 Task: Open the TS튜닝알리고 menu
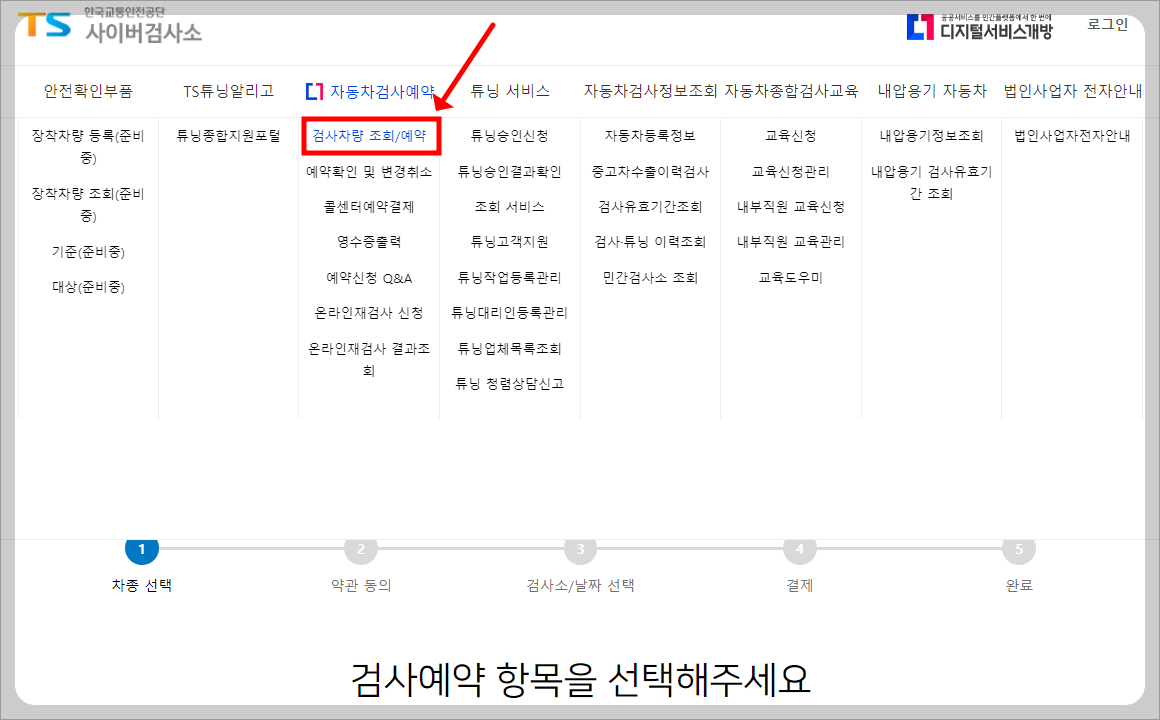[x=227, y=89]
